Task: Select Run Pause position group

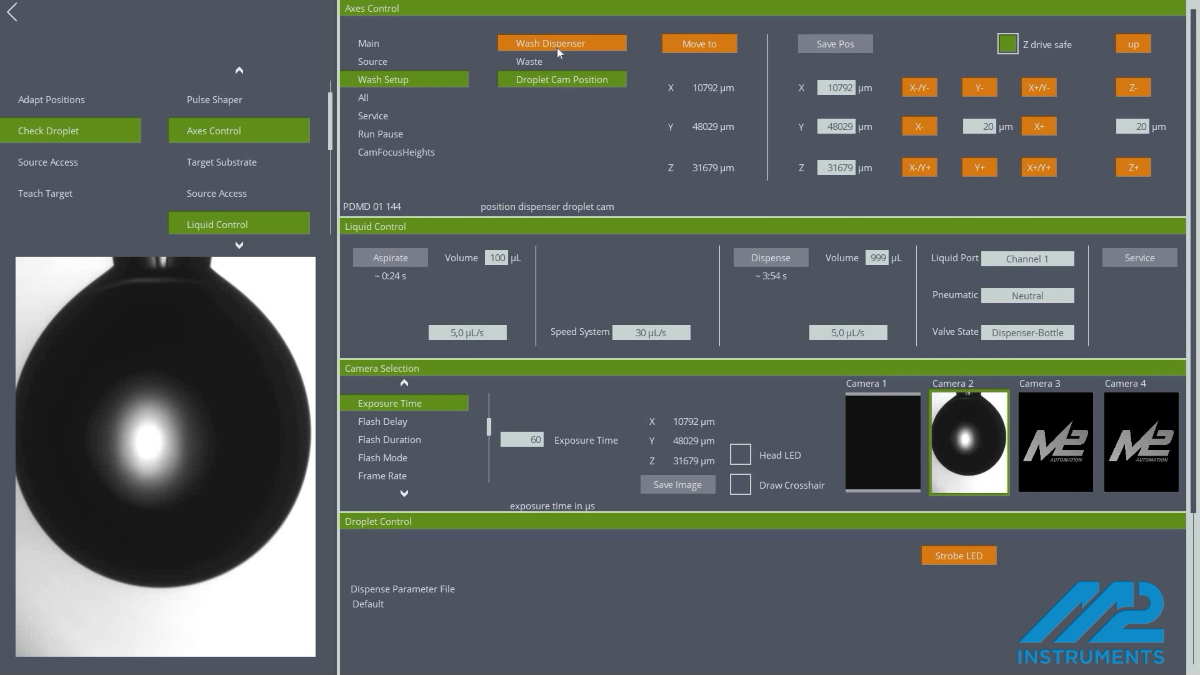Action: 380,134
